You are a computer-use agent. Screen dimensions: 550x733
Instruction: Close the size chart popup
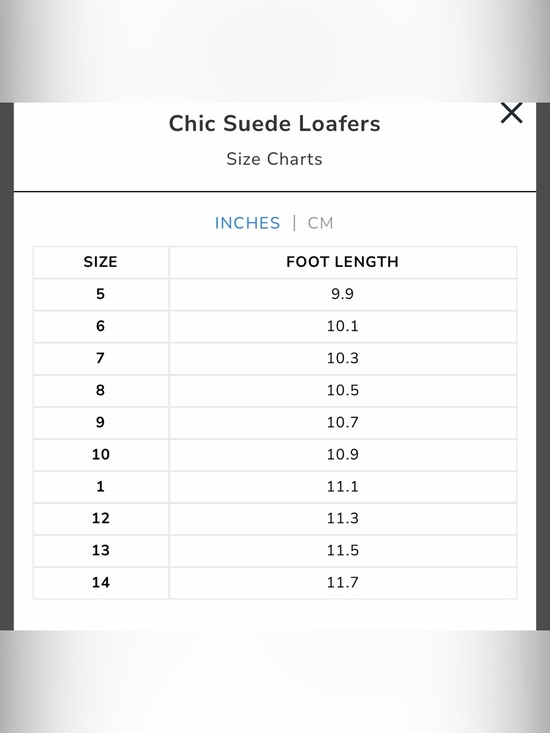(x=511, y=113)
